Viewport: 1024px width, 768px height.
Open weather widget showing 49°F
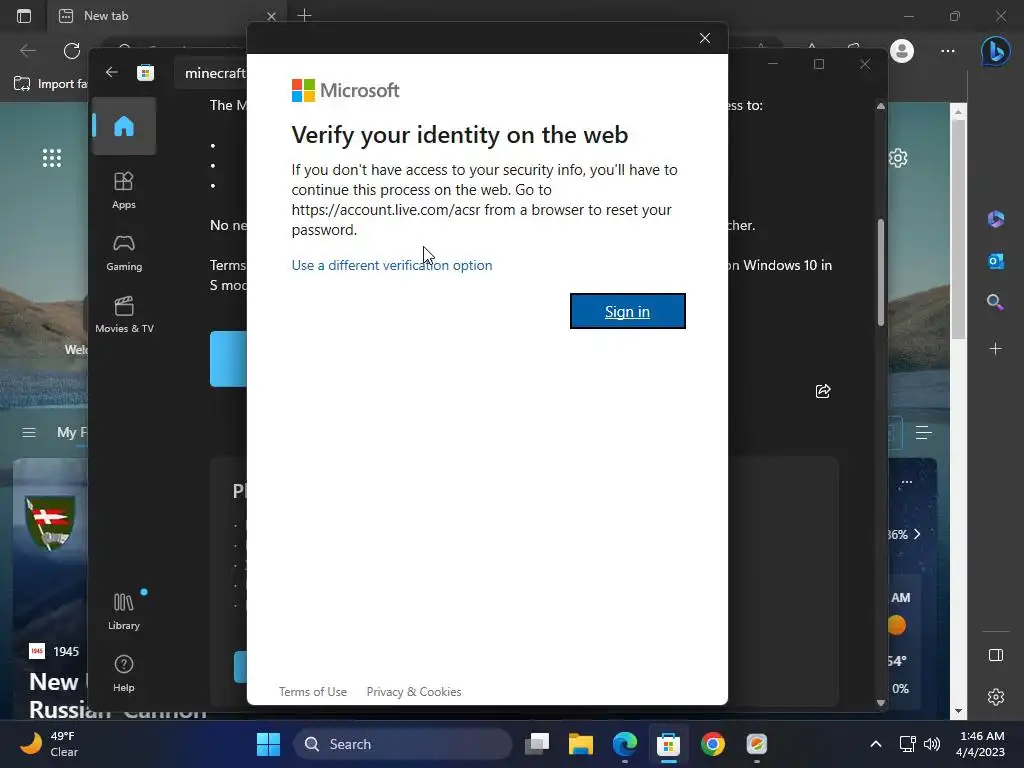pos(49,744)
